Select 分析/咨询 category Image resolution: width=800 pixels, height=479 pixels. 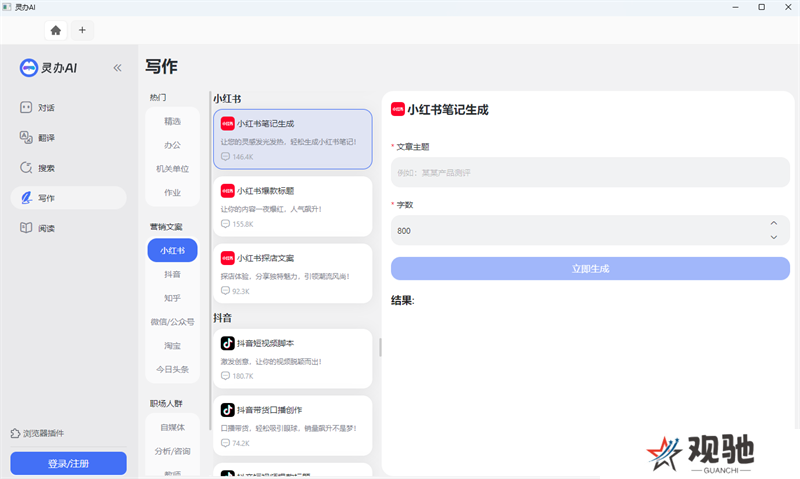click(172, 451)
